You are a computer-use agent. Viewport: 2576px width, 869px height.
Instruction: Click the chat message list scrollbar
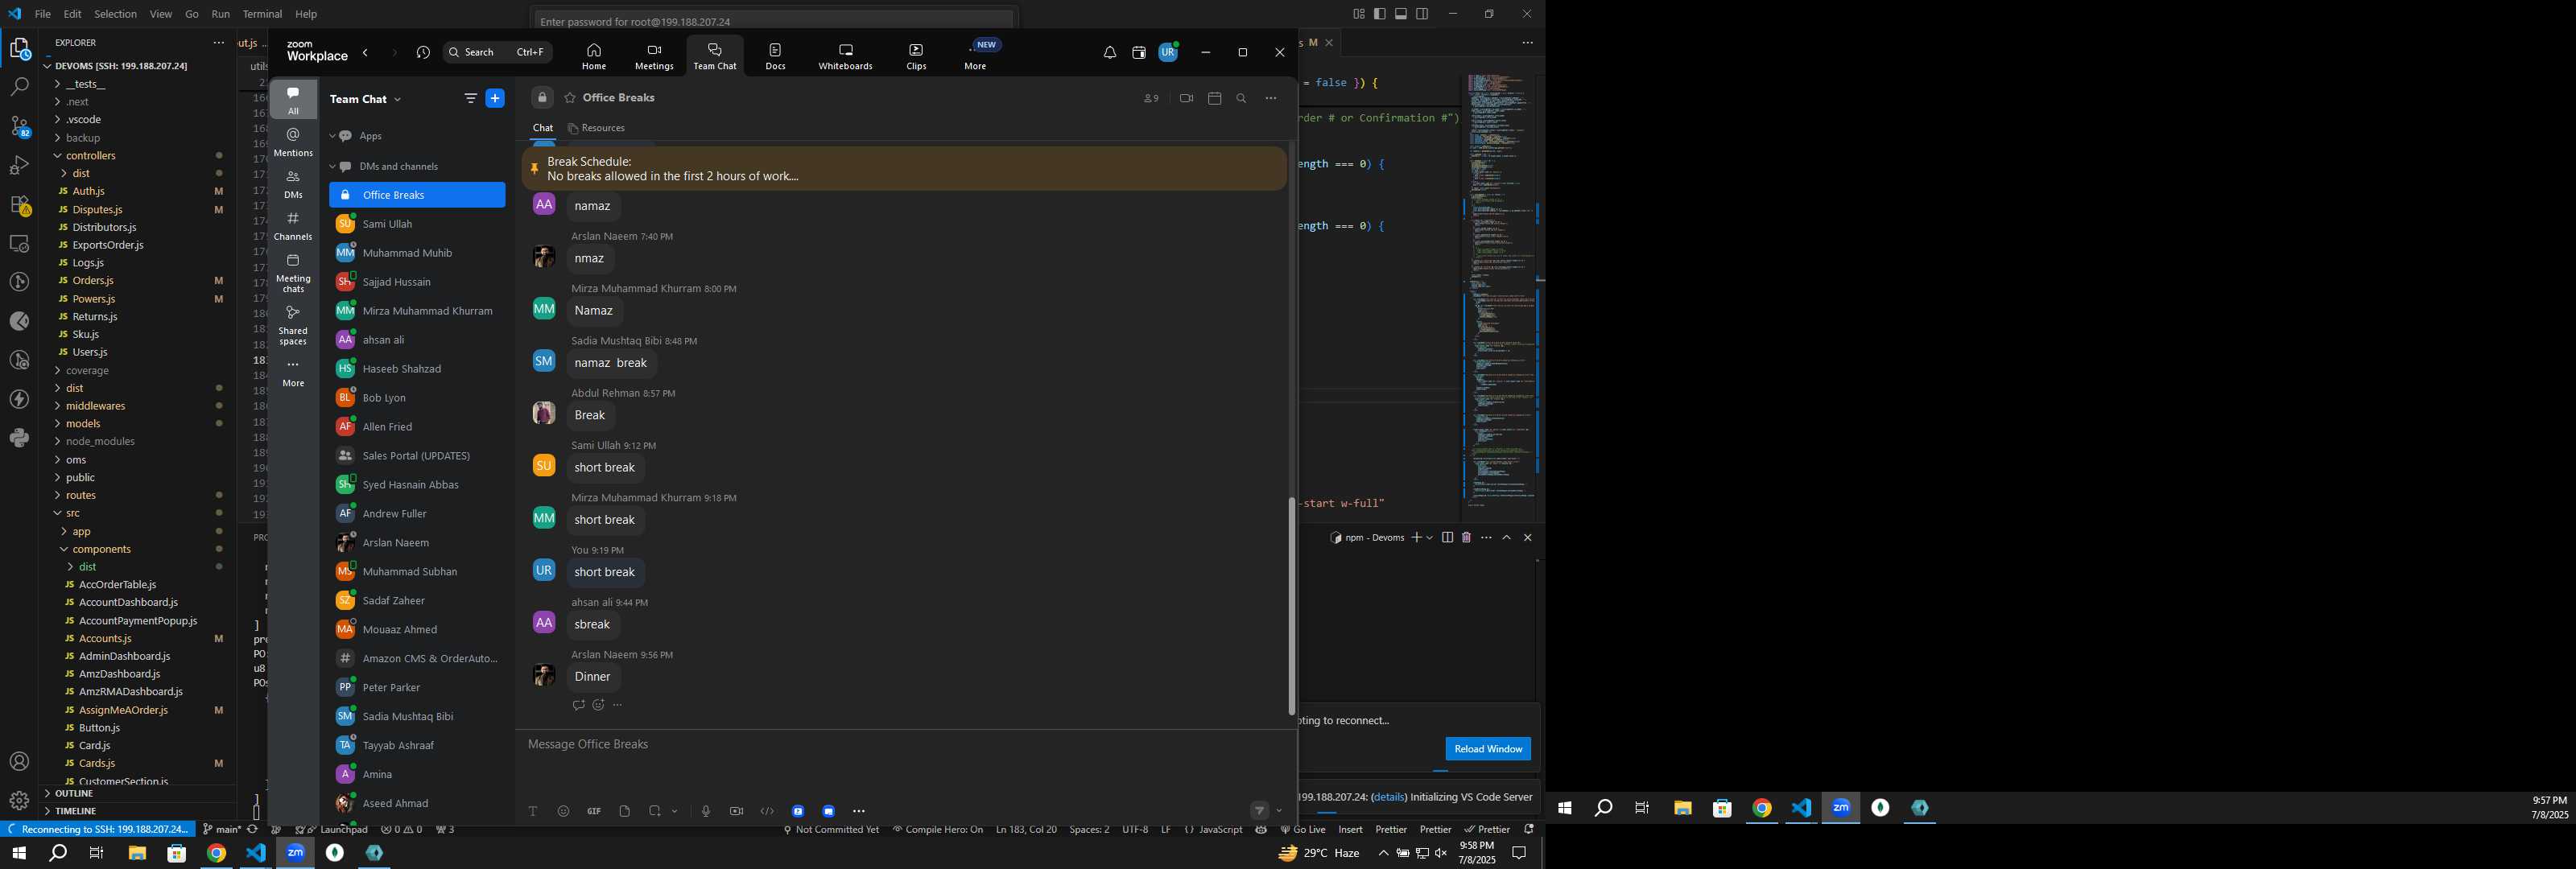coord(1291,605)
